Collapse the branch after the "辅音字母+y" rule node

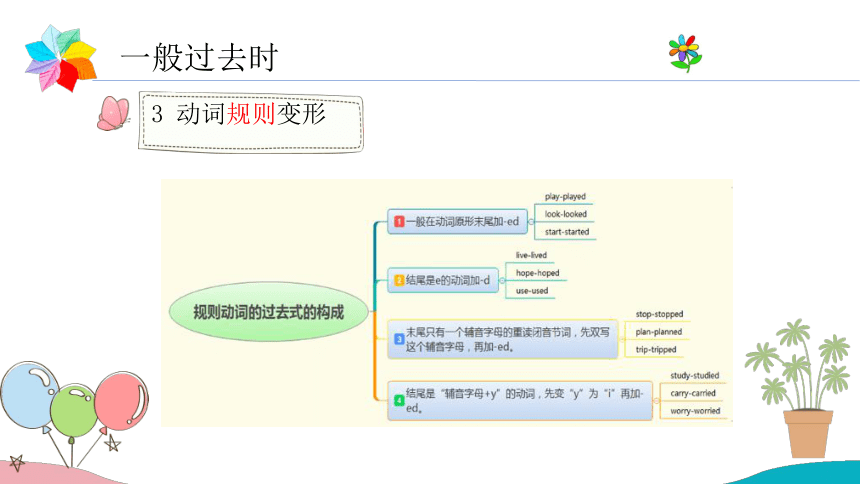click(657, 401)
